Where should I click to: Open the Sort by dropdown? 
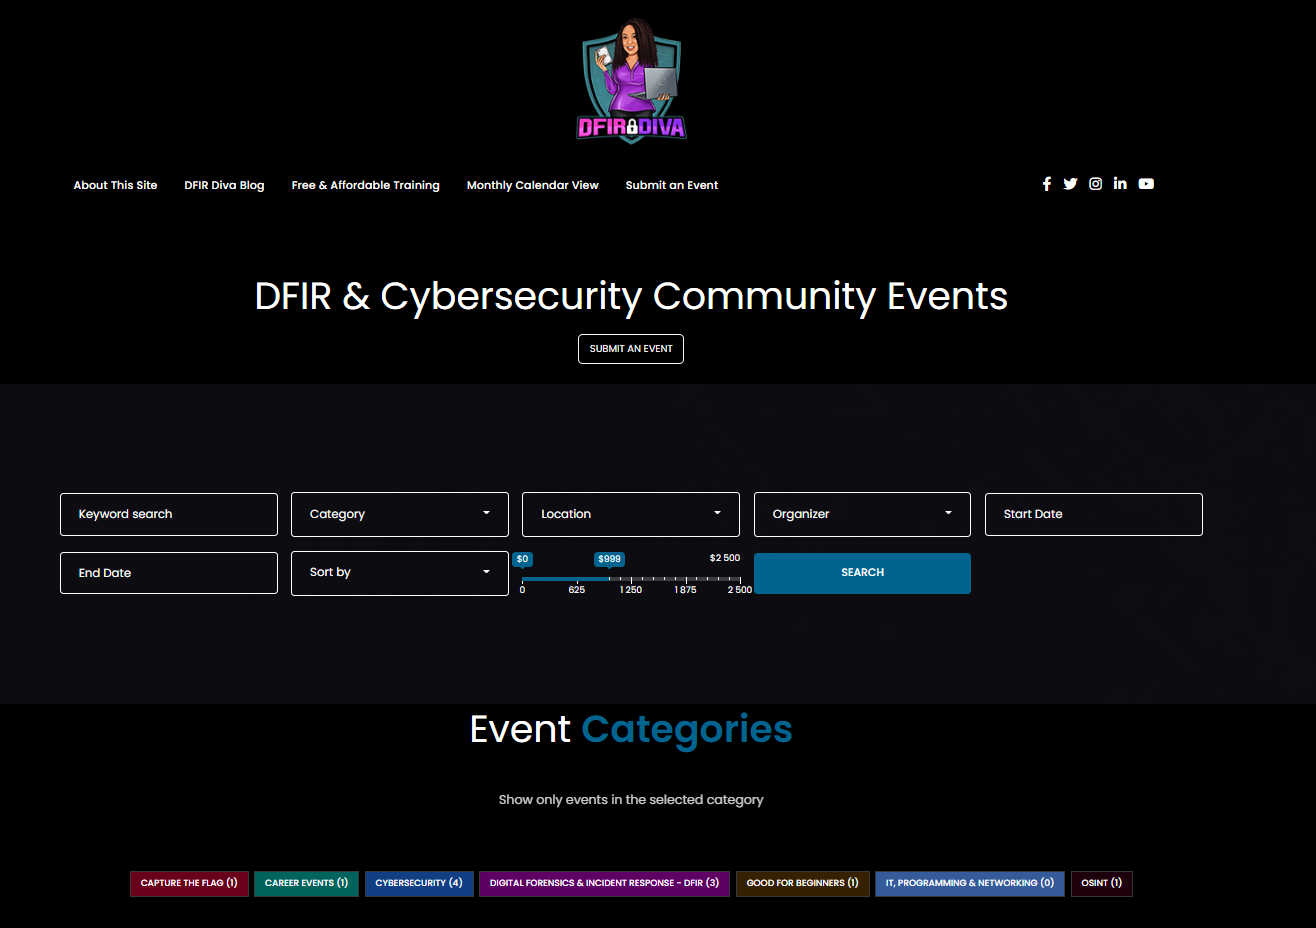point(400,573)
